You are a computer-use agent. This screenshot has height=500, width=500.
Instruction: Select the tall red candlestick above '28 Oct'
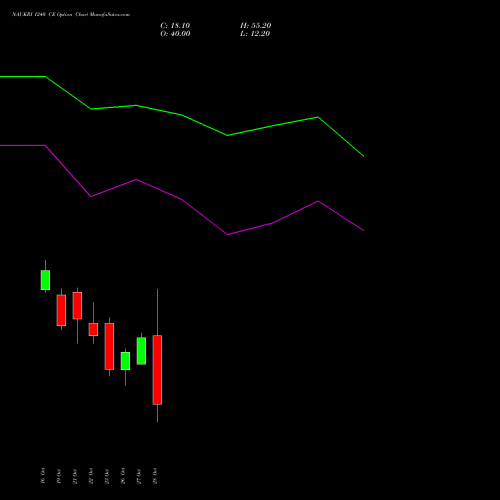pyautogui.click(x=157, y=370)
